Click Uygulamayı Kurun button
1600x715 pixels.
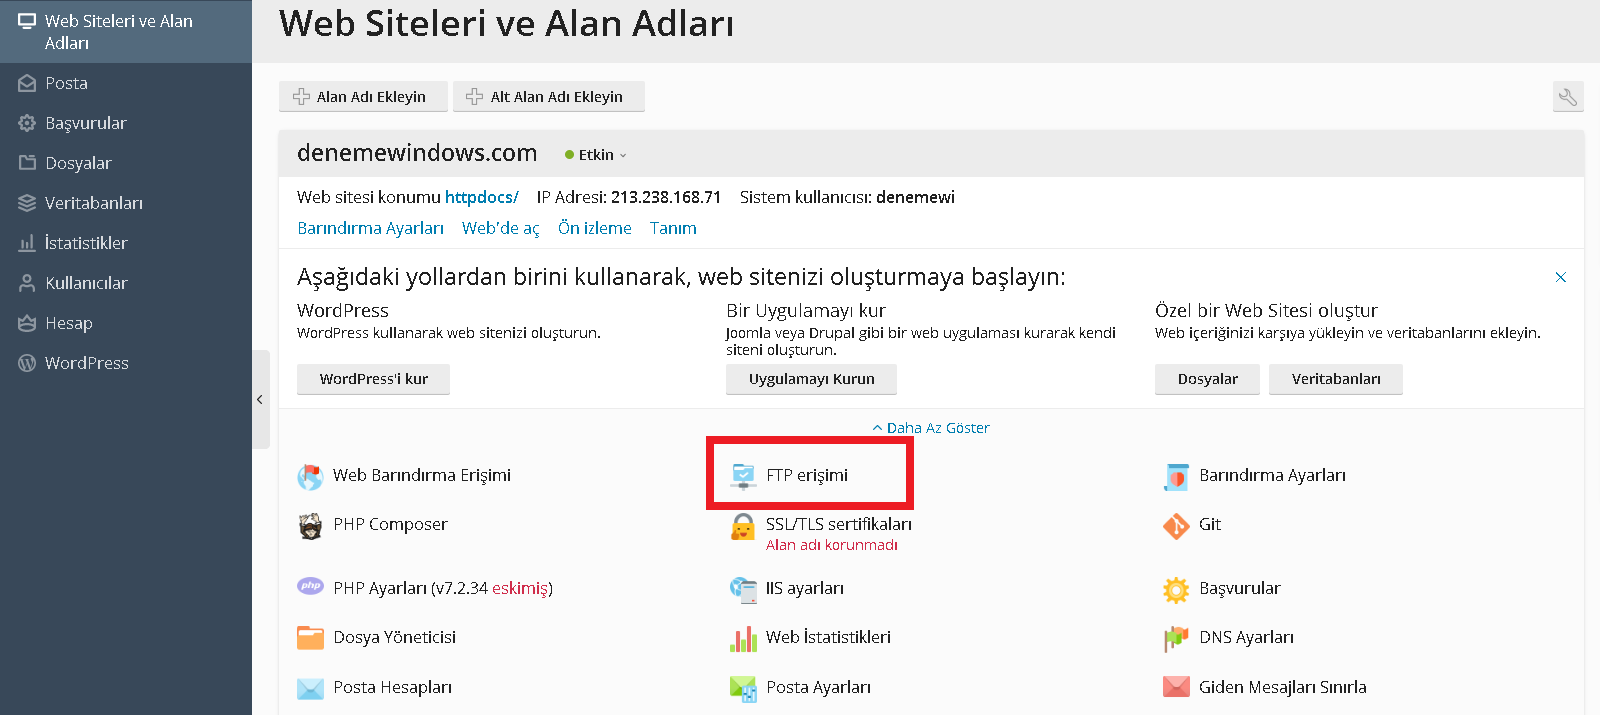811,379
